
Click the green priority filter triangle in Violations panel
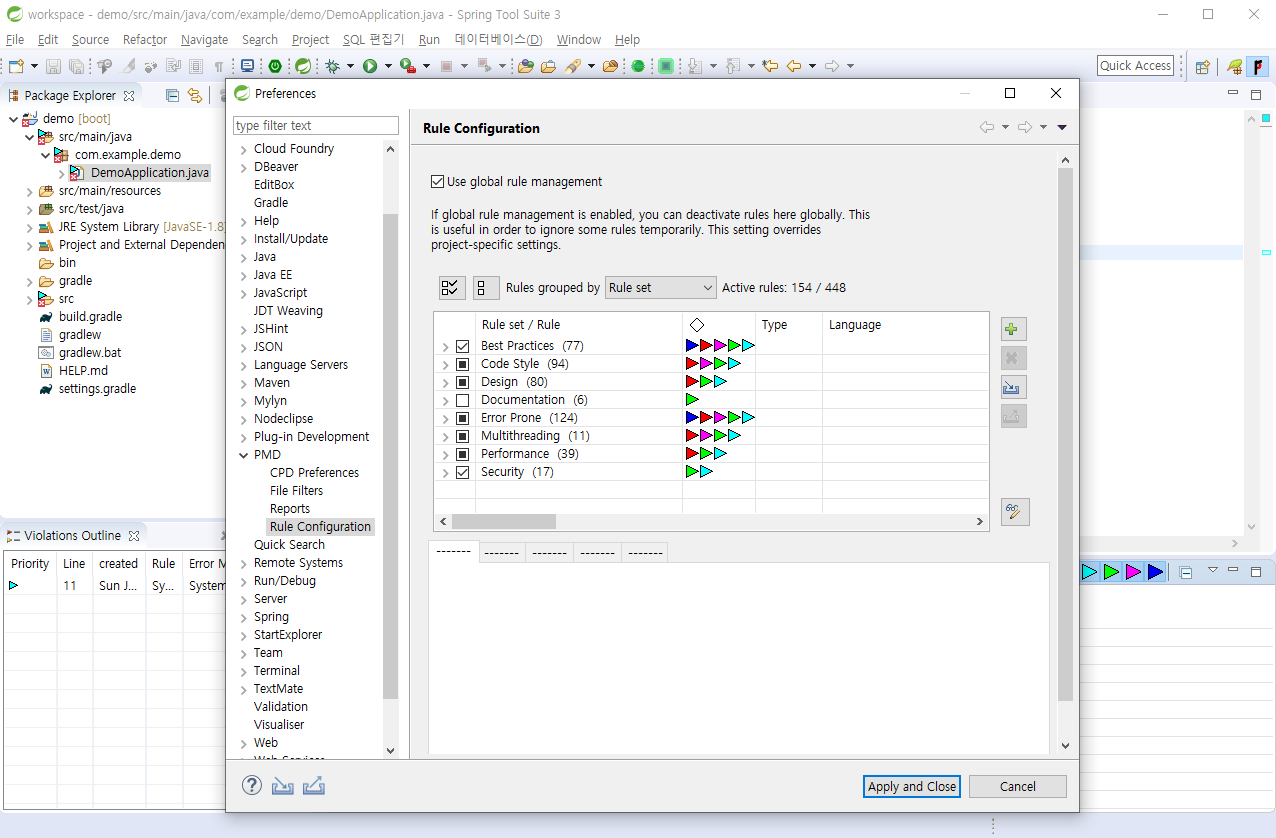click(x=1111, y=572)
